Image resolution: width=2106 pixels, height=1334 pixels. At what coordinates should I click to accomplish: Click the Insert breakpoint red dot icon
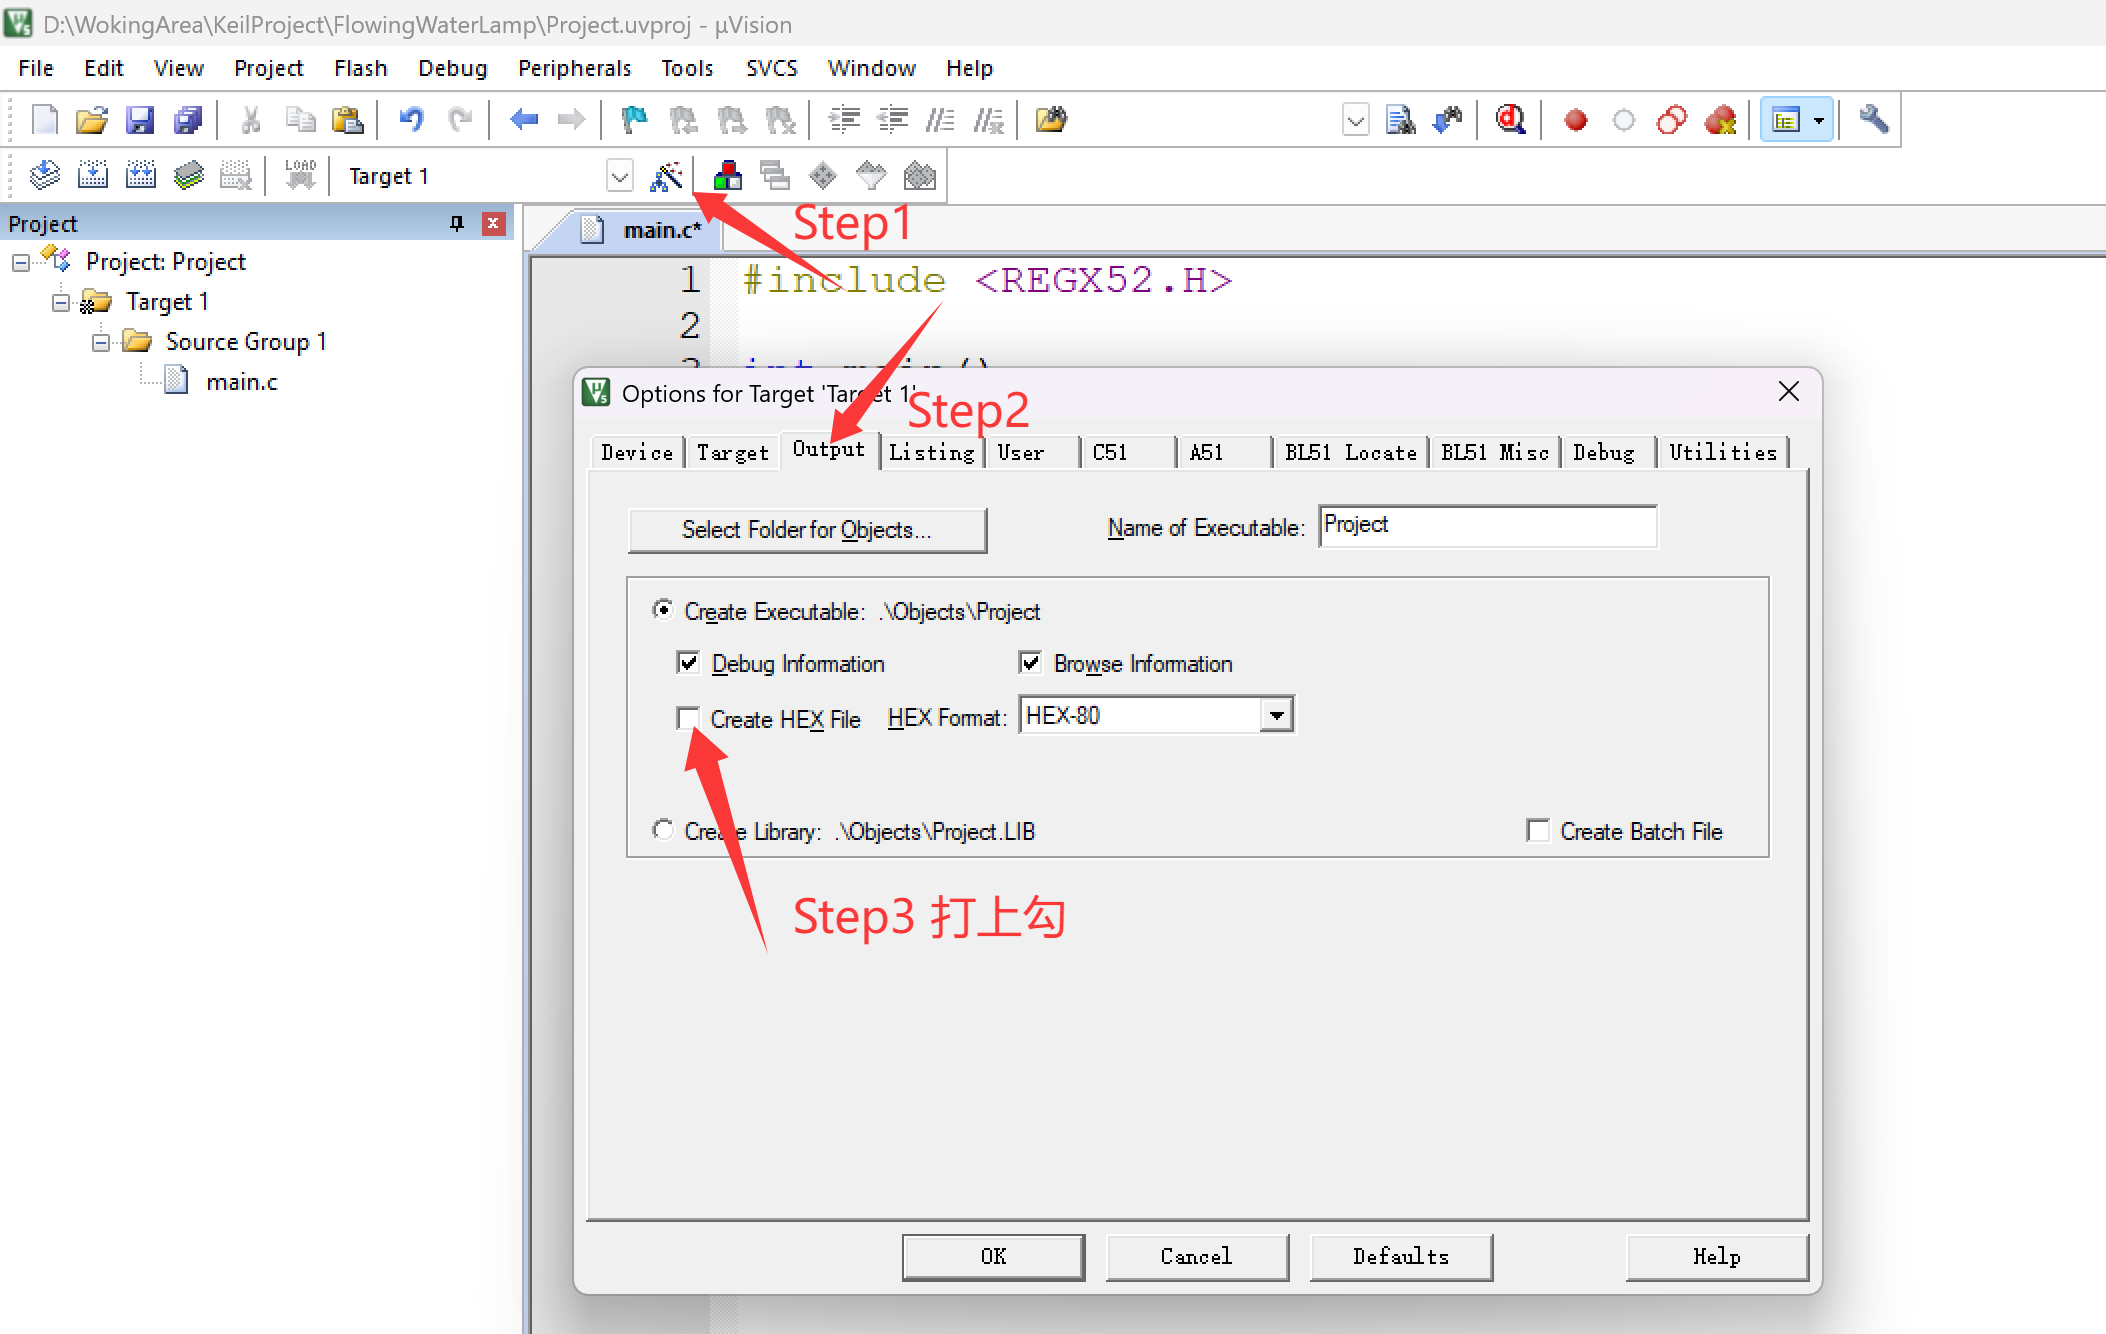[1575, 120]
